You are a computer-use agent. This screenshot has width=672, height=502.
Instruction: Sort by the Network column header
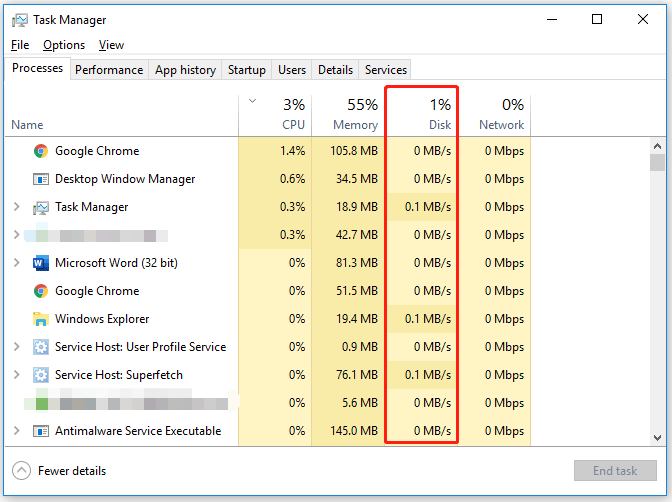495,116
